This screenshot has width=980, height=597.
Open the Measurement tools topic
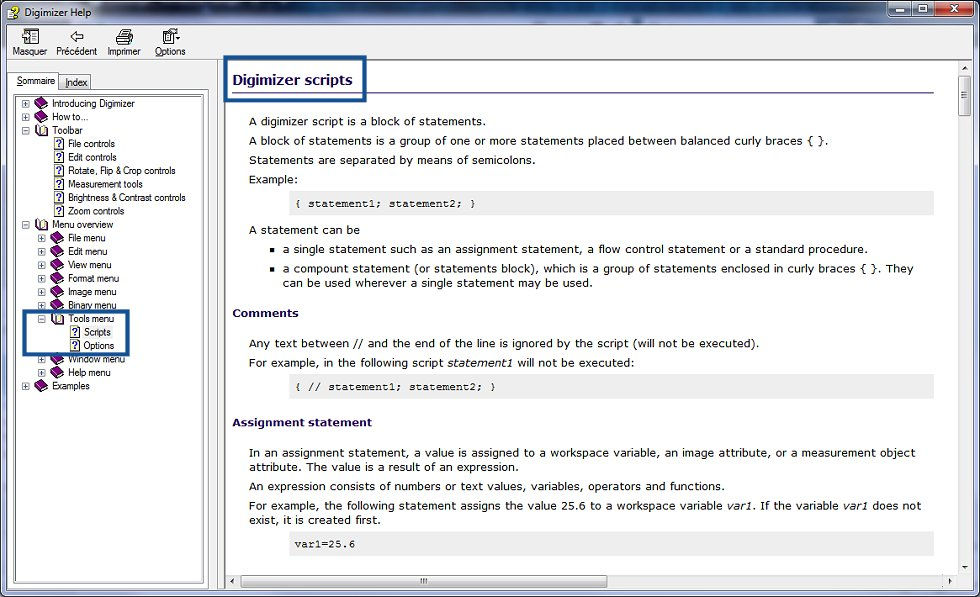pos(105,184)
